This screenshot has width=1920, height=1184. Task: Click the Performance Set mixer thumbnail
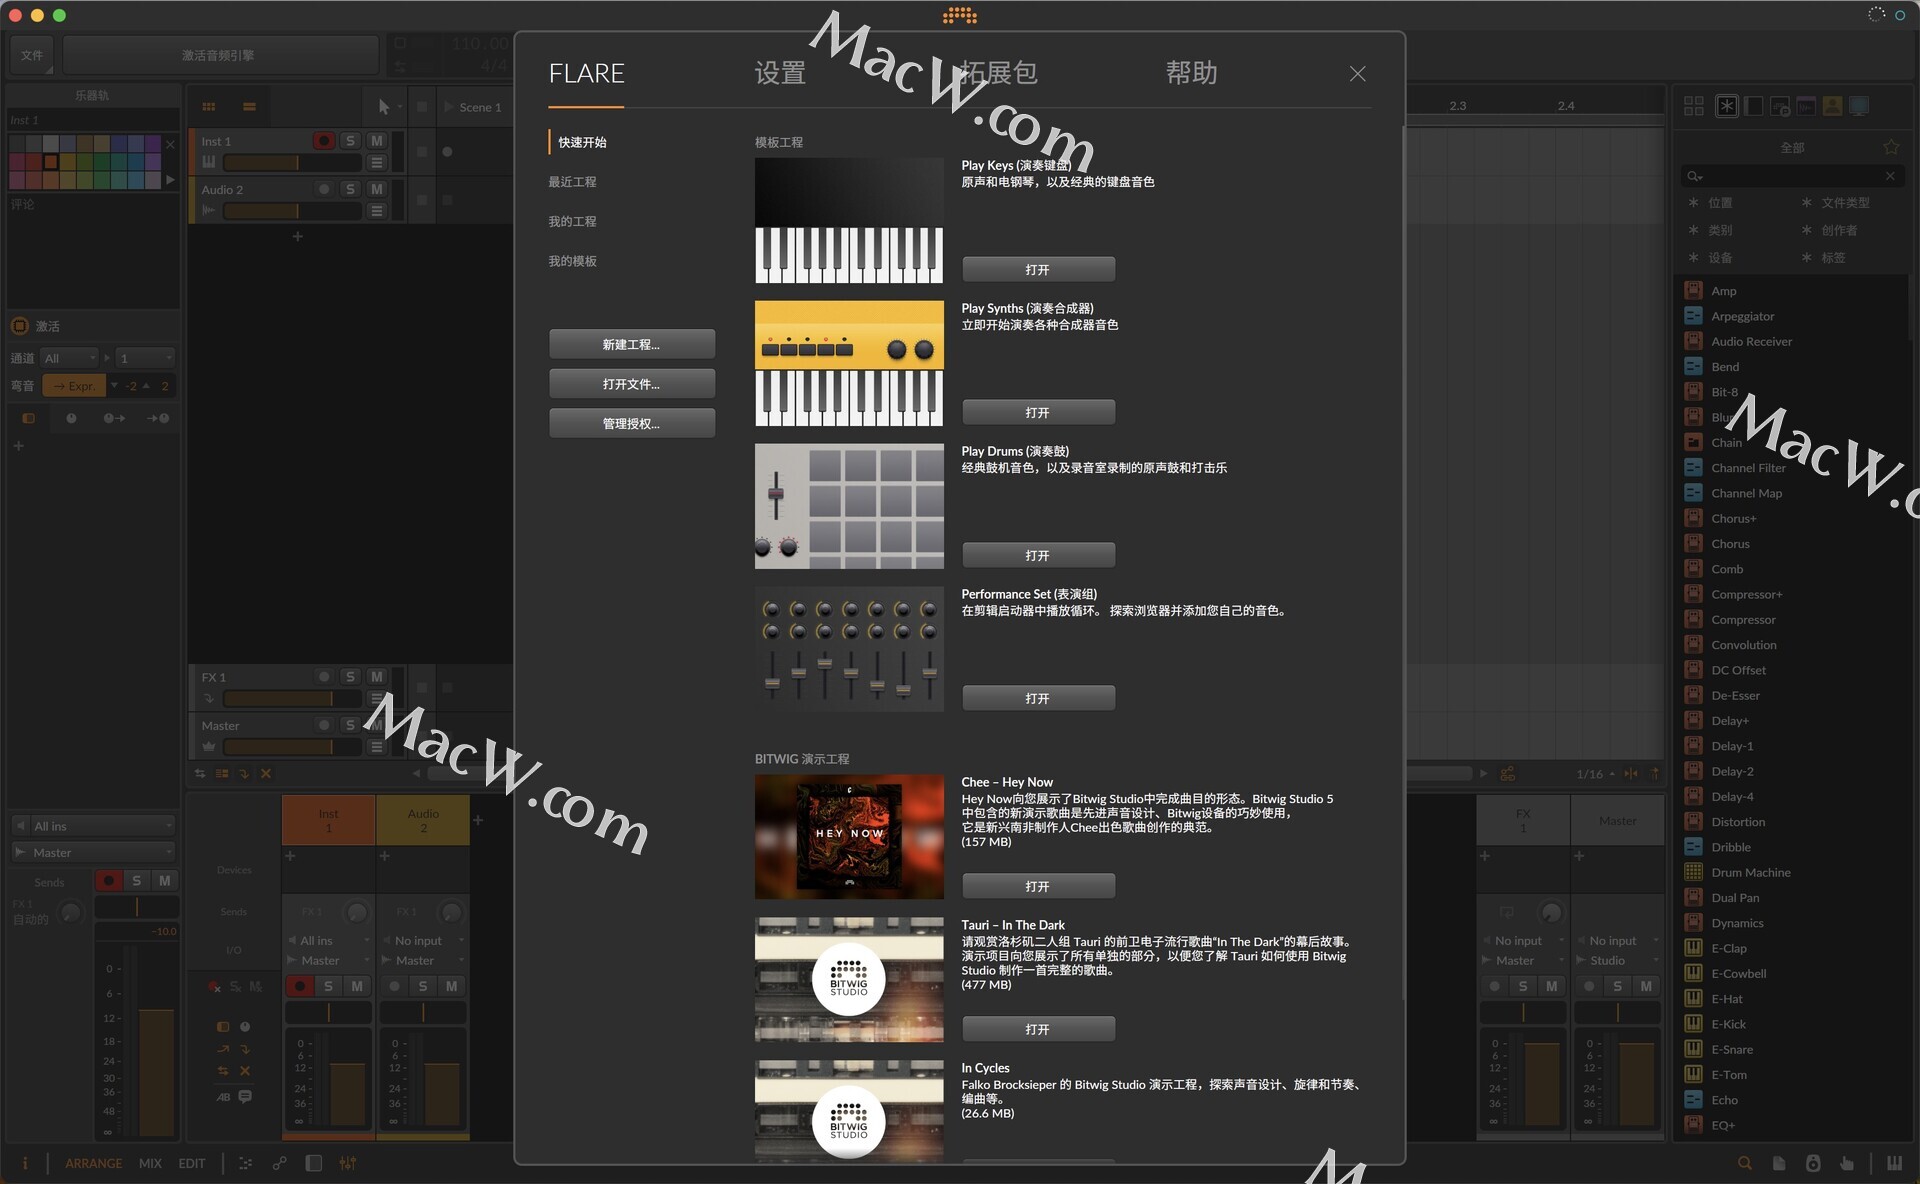pos(849,649)
